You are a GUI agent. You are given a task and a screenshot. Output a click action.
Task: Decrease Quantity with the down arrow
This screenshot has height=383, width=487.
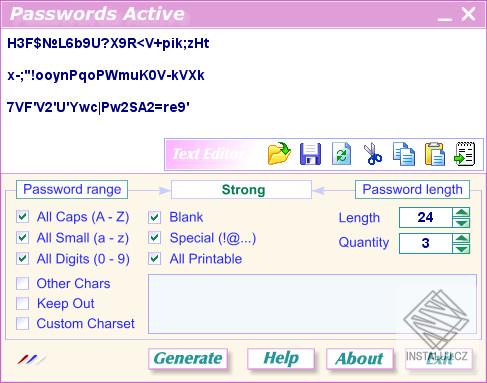(x=461, y=249)
